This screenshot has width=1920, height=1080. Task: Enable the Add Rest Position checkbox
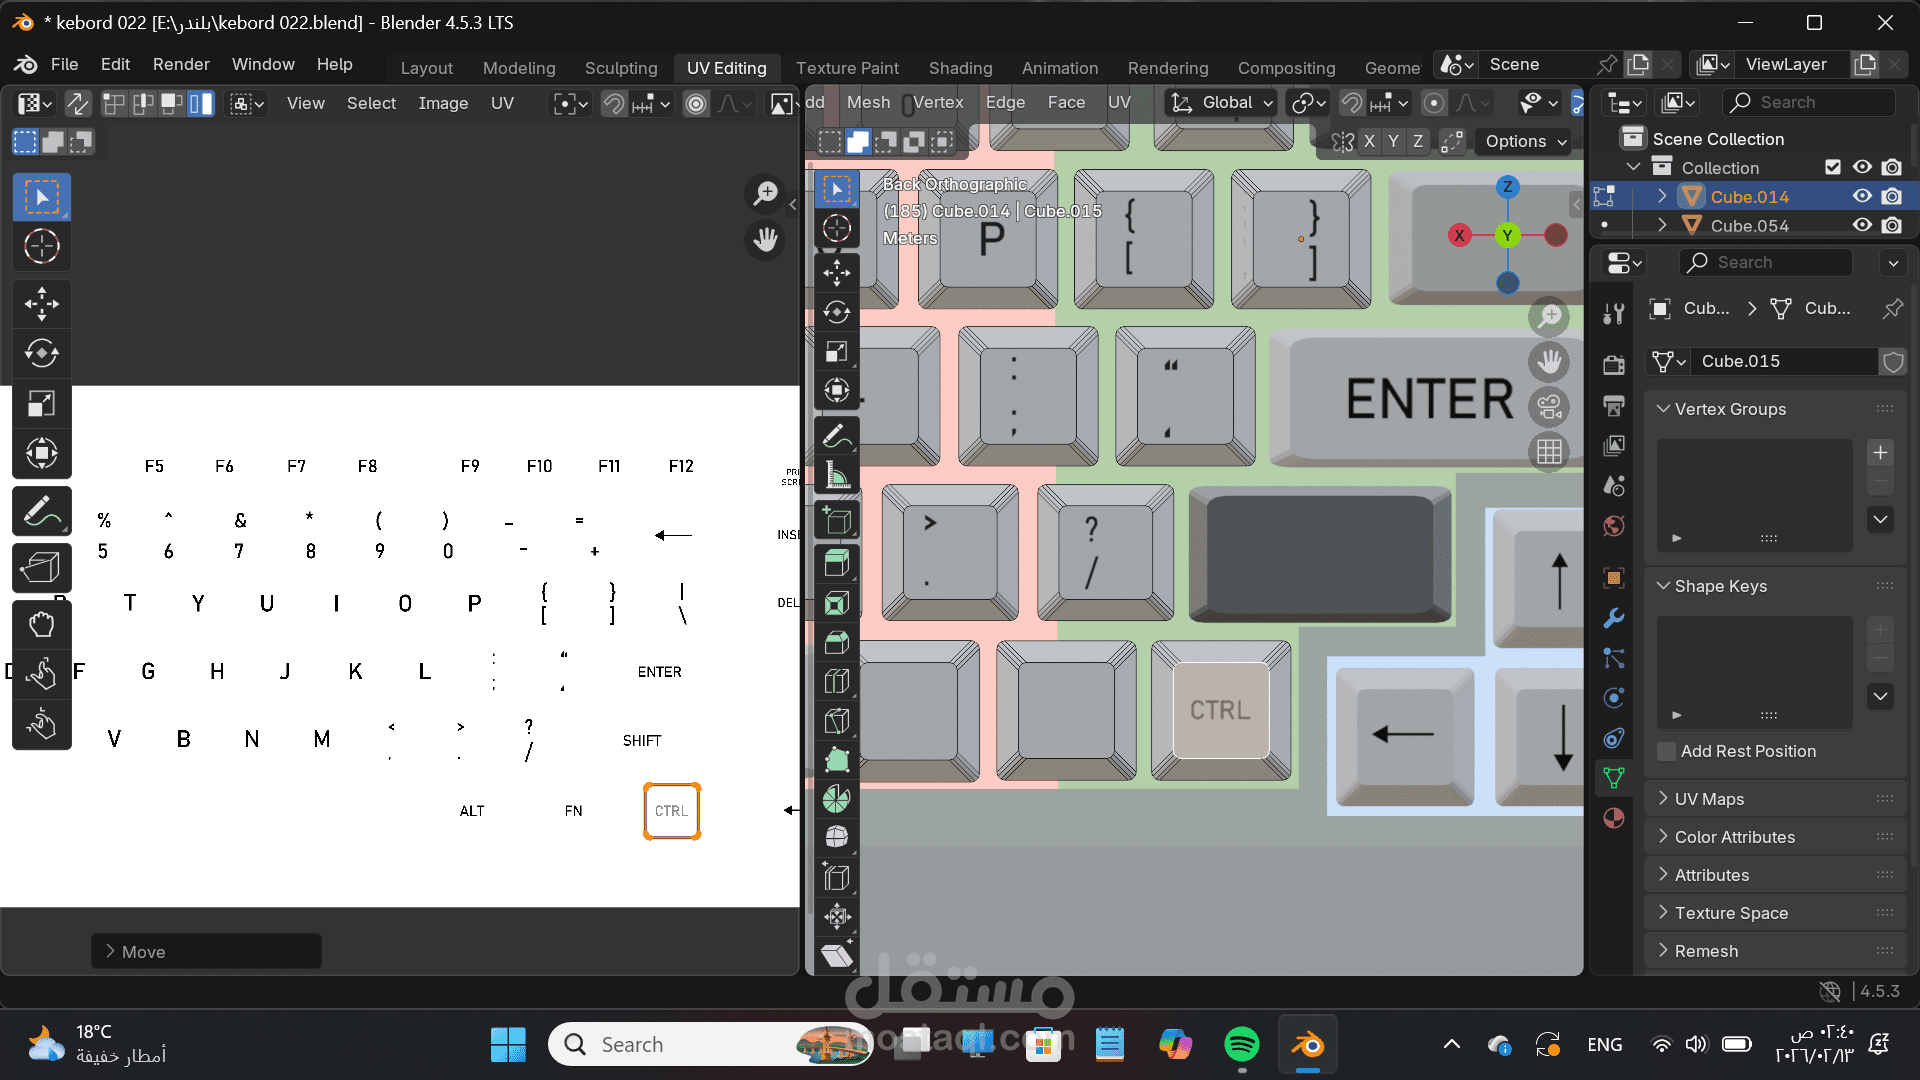click(x=1666, y=751)
